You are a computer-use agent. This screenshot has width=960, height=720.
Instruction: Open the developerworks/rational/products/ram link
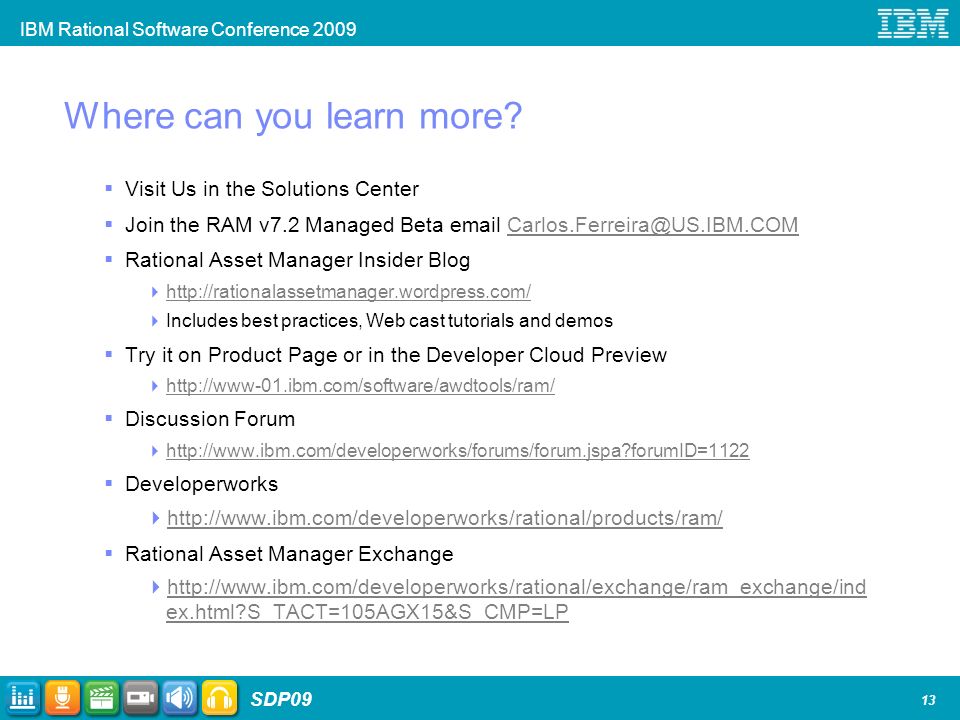[x=444, y=518]
